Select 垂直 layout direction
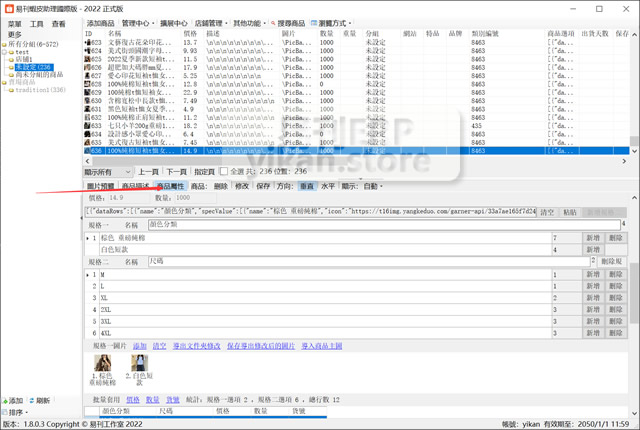Image resolution: width=640 pixels, height=430 pixels. click(307, 186)
